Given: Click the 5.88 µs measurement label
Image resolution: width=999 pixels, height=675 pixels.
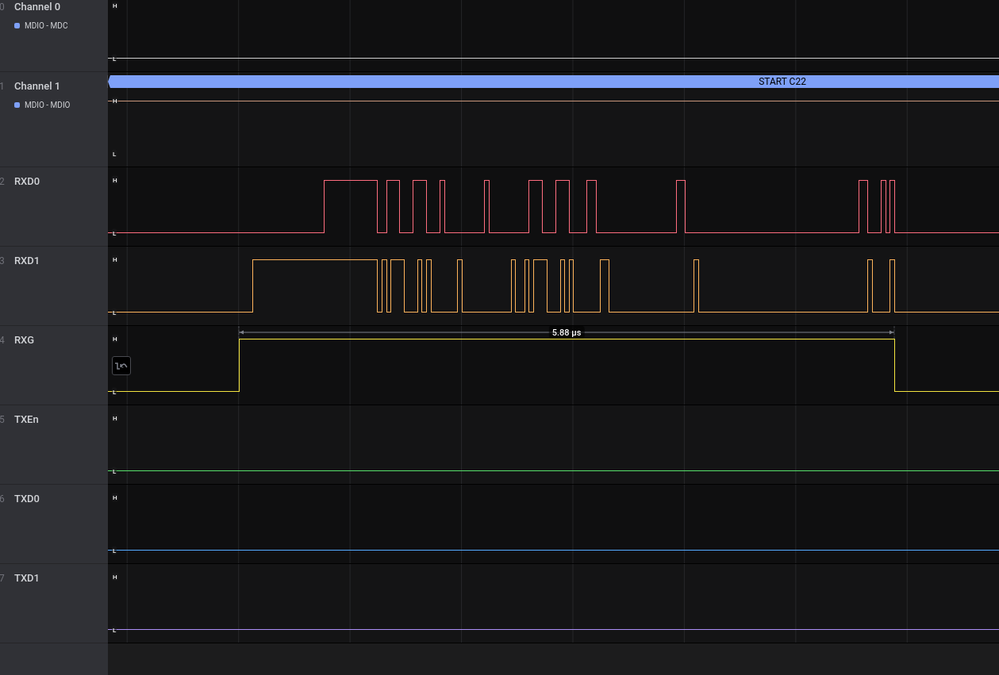Looking at the screenshot, I should click(x=566, y=333).
